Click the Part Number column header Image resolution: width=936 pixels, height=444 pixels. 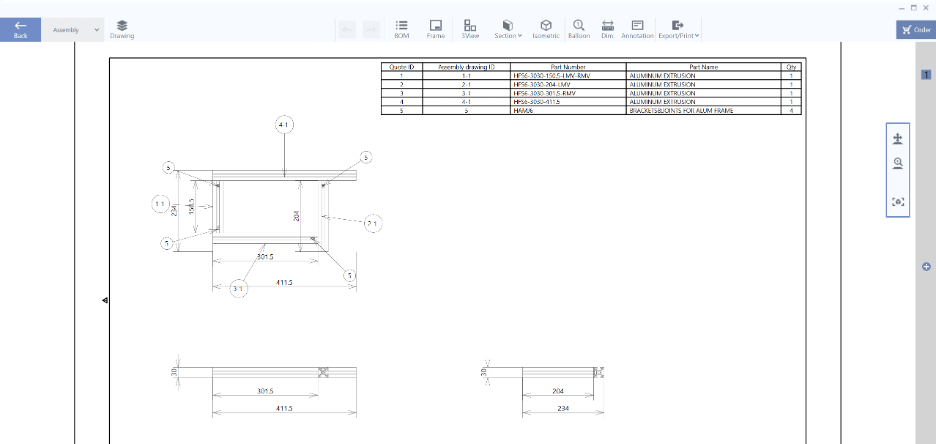[x=568, y=67]
